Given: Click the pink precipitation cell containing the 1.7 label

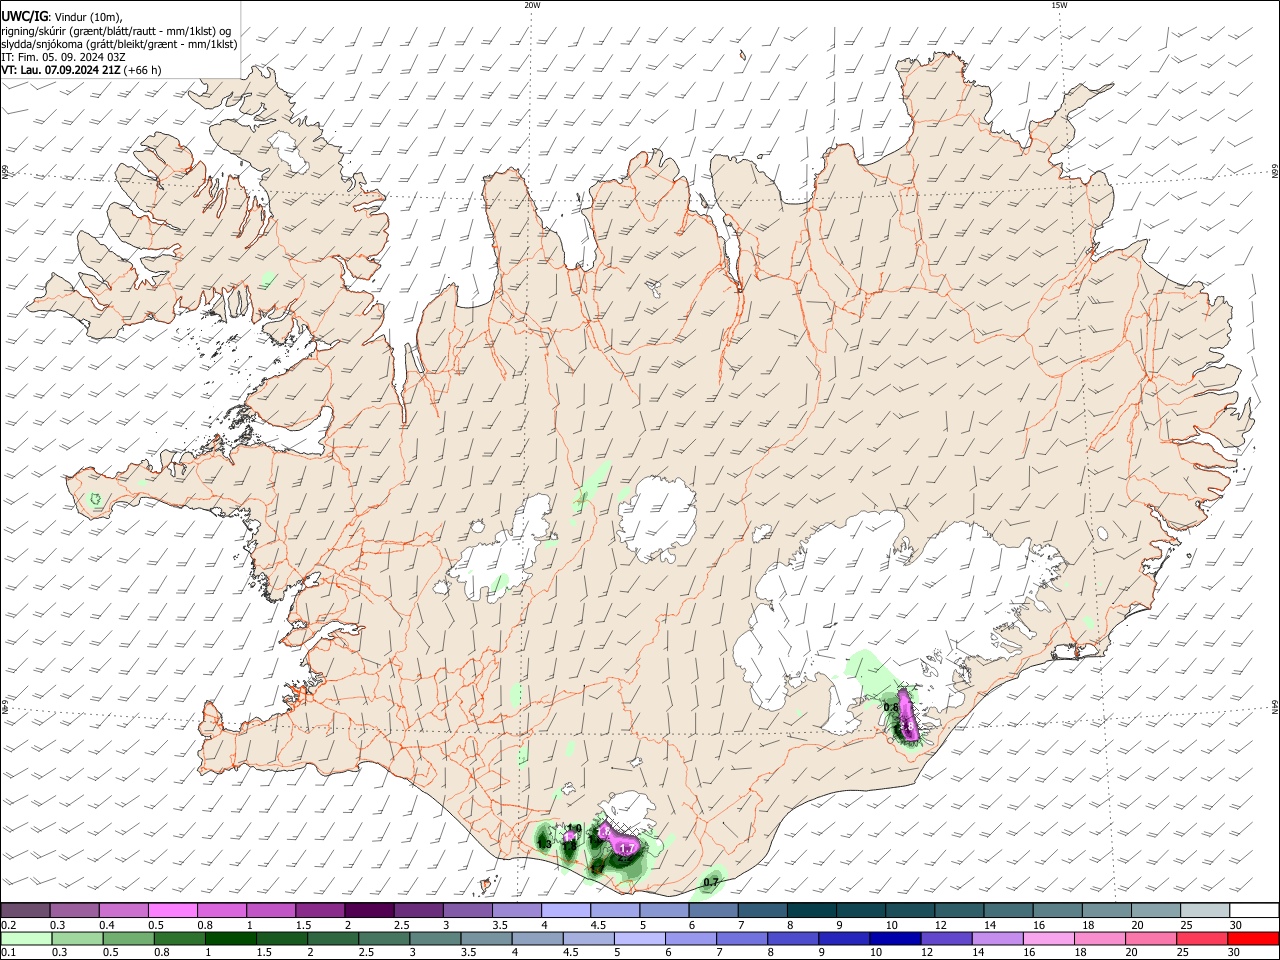Looking at the screenshot, I should tap(620, 842).
